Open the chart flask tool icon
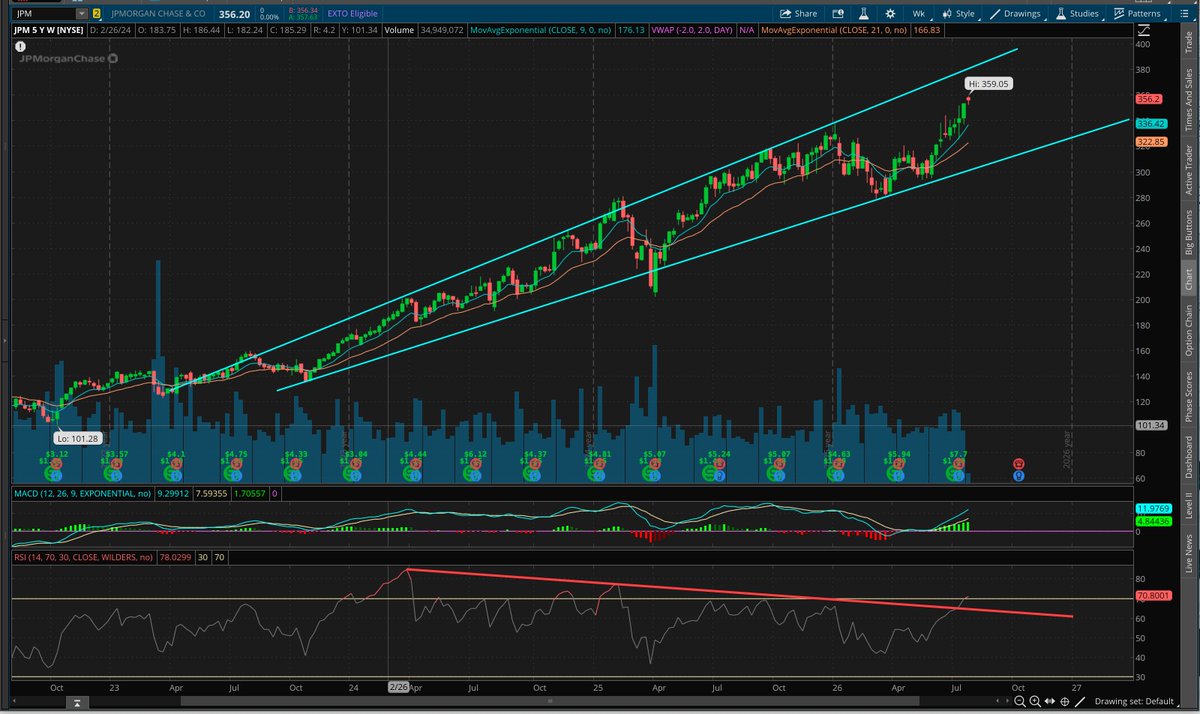This screenshot has height=714, width=1200. pos(864,14)
